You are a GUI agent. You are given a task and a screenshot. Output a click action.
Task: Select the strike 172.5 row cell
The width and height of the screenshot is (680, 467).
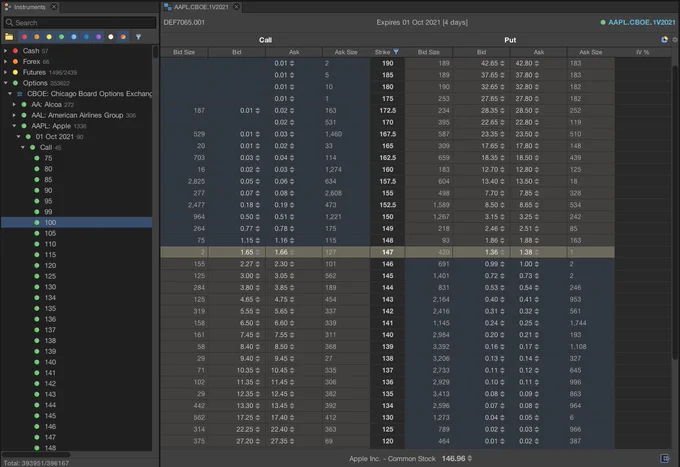(x=388, y=111)
